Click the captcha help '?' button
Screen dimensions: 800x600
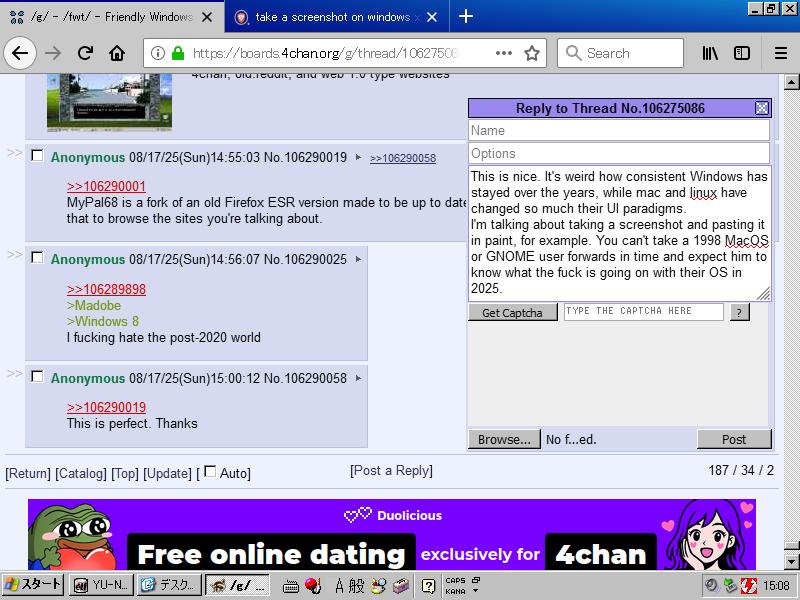coord(740,312)
